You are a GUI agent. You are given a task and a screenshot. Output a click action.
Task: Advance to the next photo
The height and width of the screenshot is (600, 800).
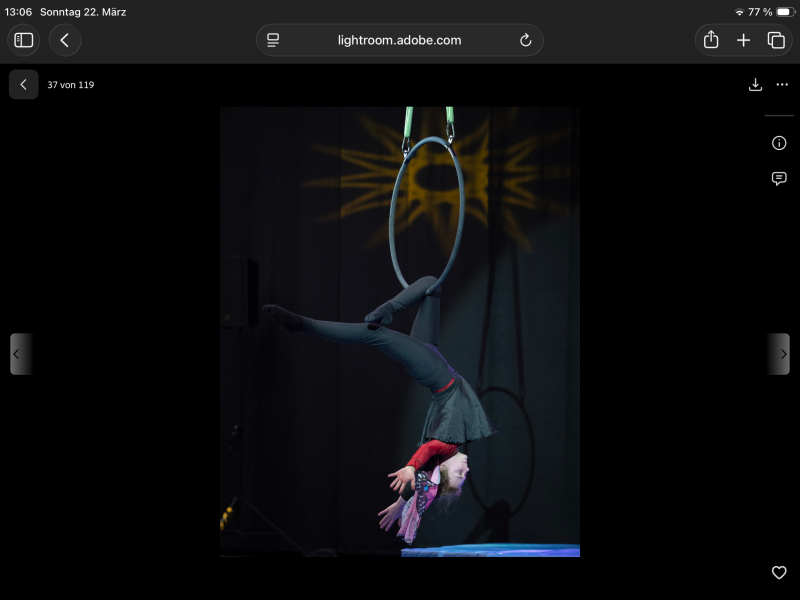[x=780, y=354]
